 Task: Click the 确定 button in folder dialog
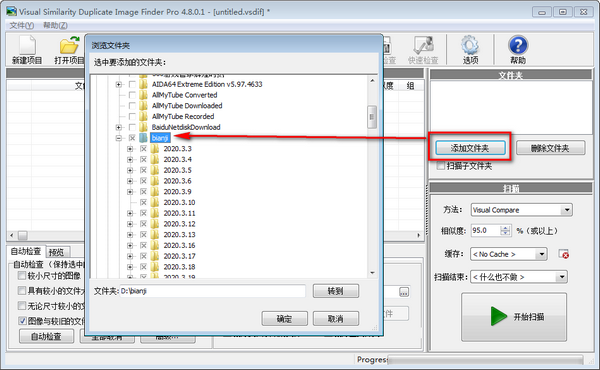pyautogui.click(x=284, y=319)
